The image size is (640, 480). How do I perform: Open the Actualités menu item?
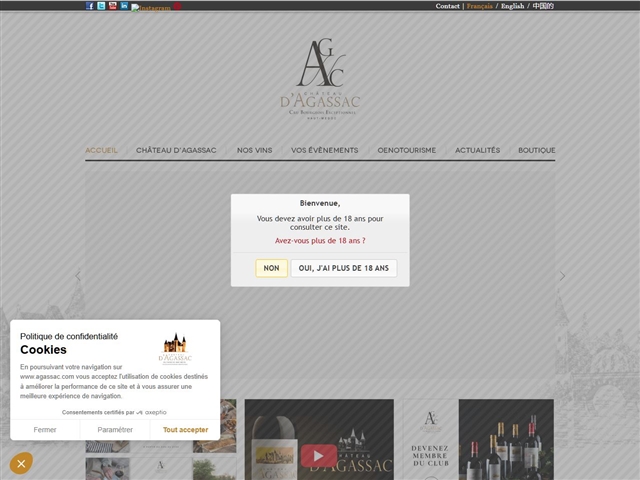[x=478, y=150]
